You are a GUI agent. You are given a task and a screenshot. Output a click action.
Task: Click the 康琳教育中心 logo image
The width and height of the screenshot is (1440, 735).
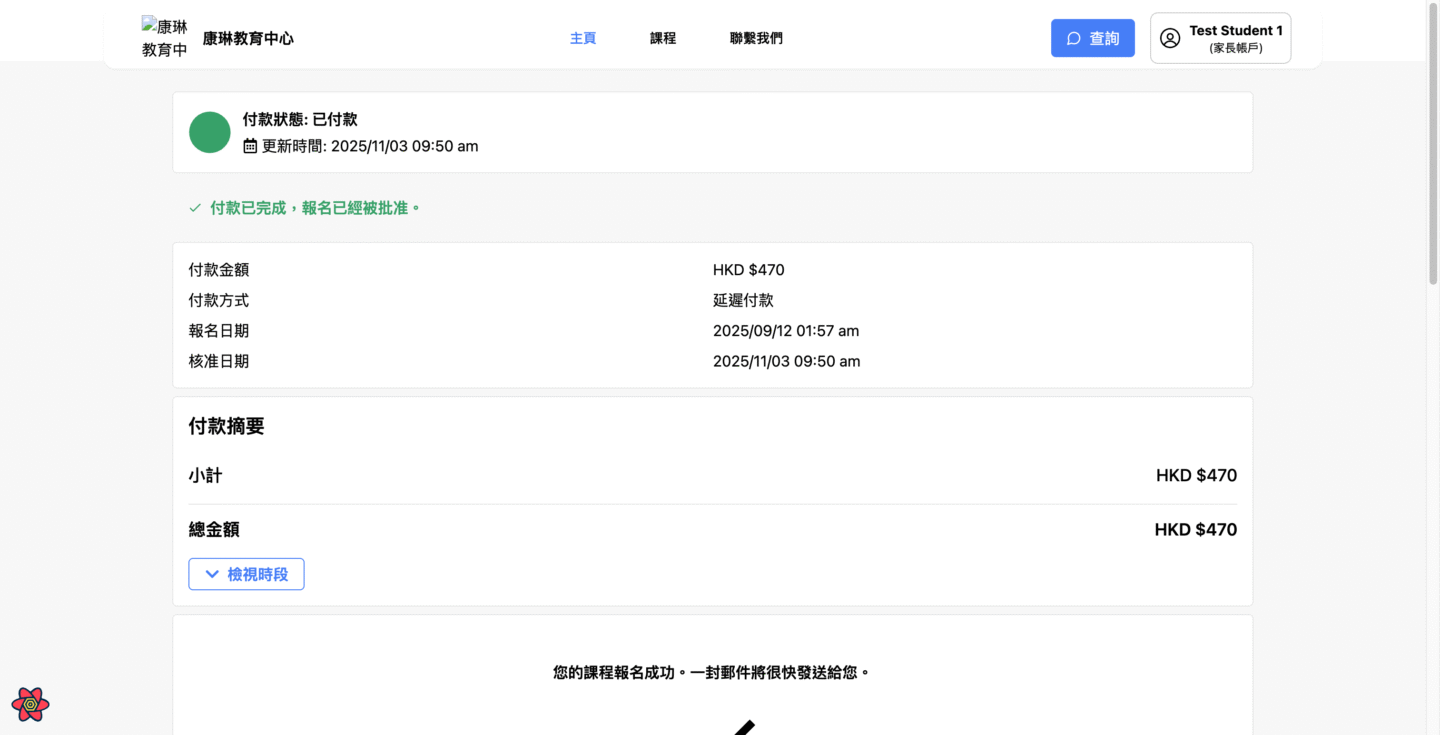click(165, 38)
